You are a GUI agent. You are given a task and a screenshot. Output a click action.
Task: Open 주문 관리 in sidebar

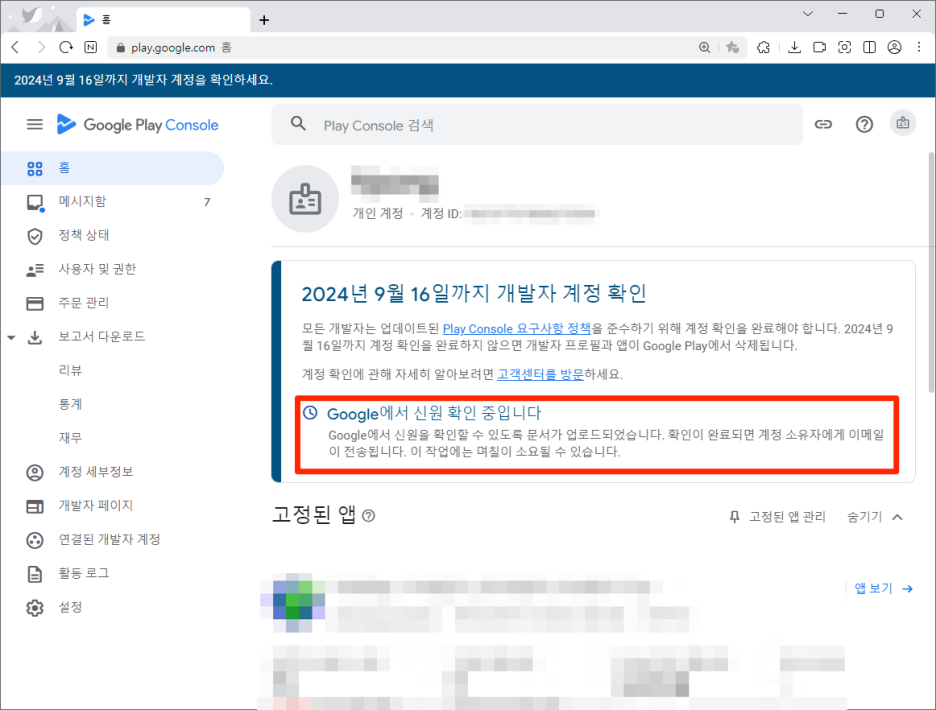pos(112,303)
